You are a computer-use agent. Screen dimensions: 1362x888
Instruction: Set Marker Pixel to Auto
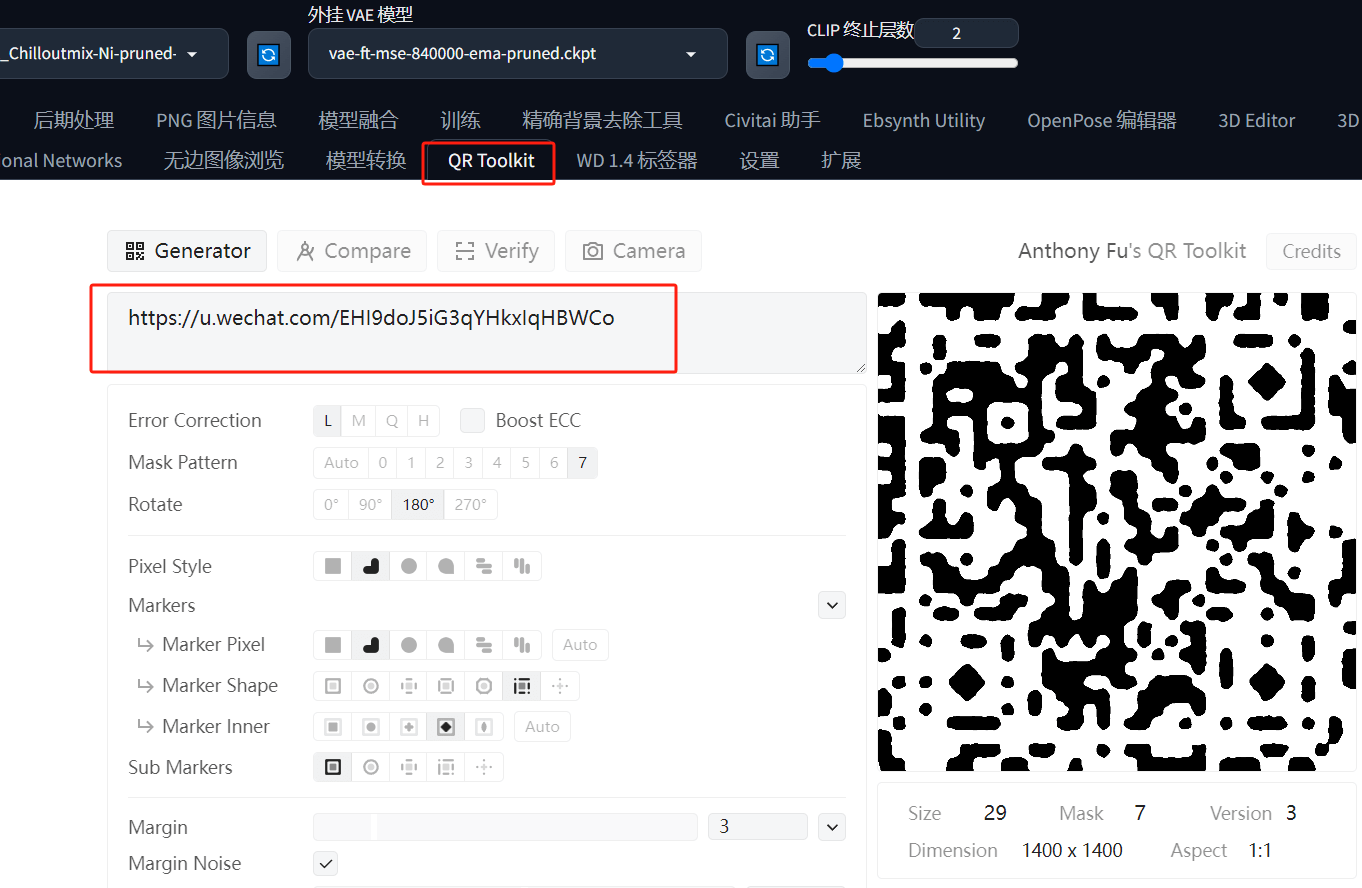point(580,645)
